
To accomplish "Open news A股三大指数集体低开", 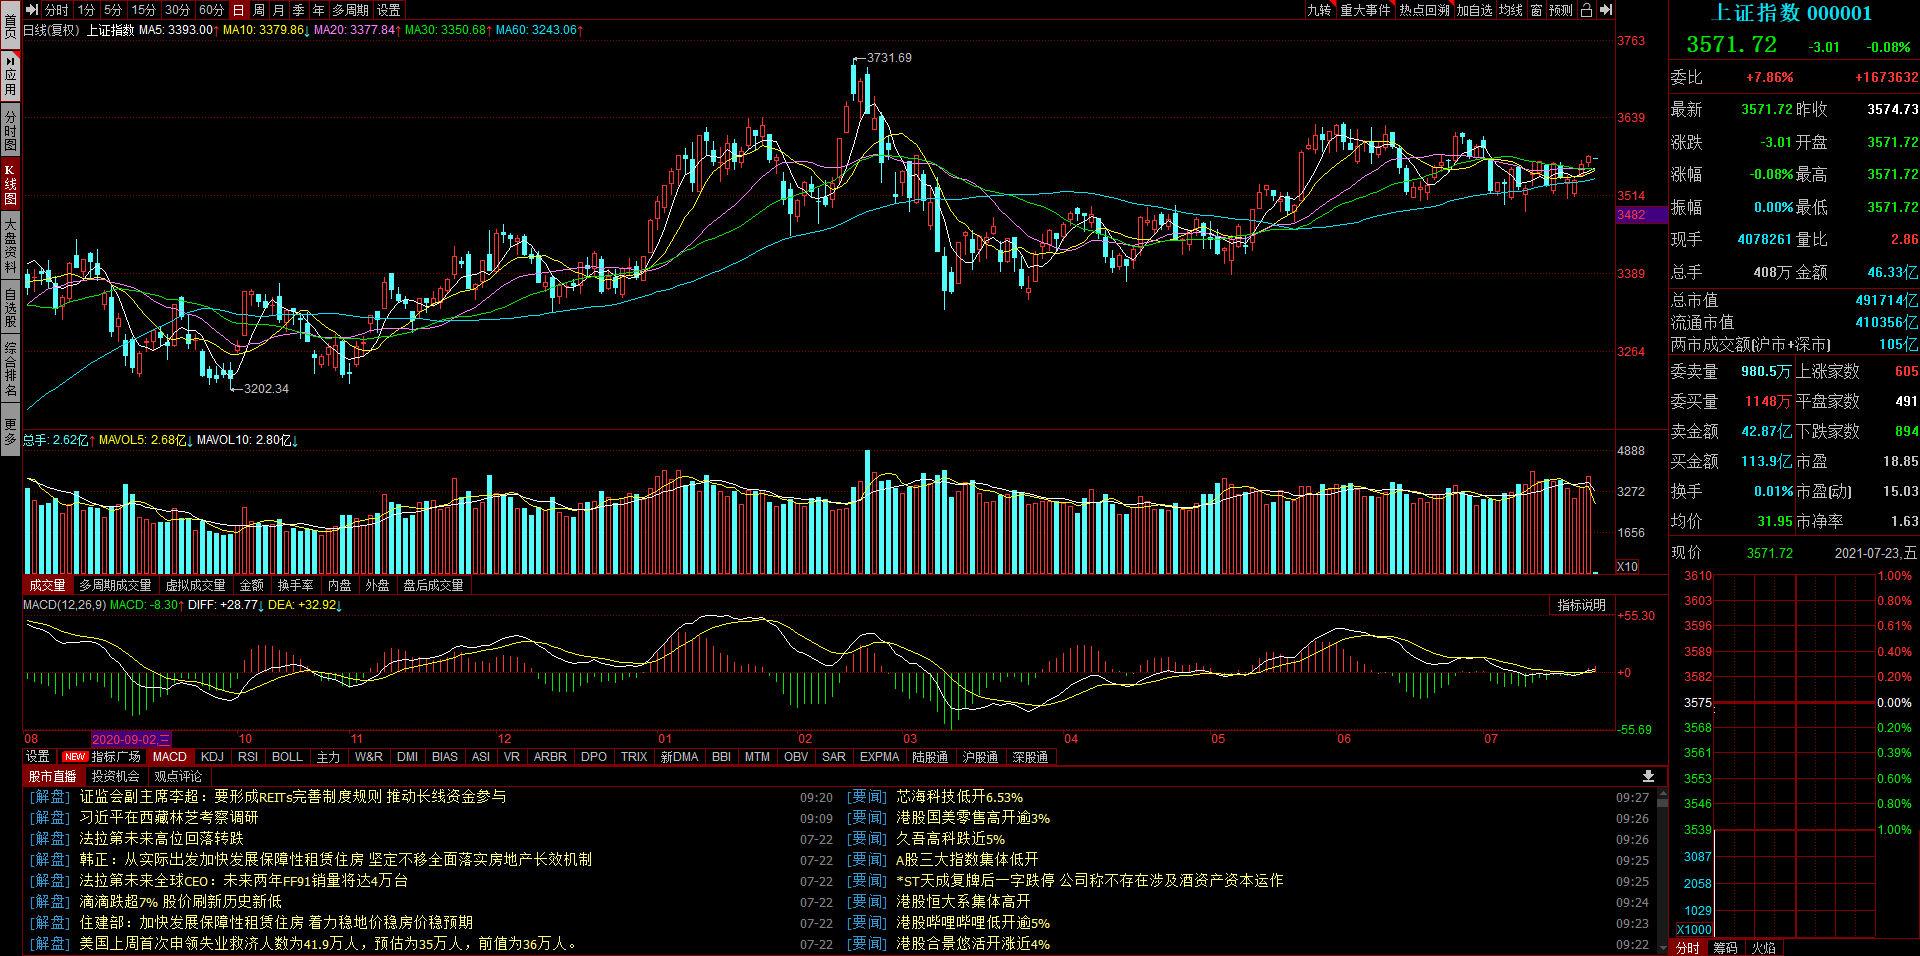I will point(967,860).
